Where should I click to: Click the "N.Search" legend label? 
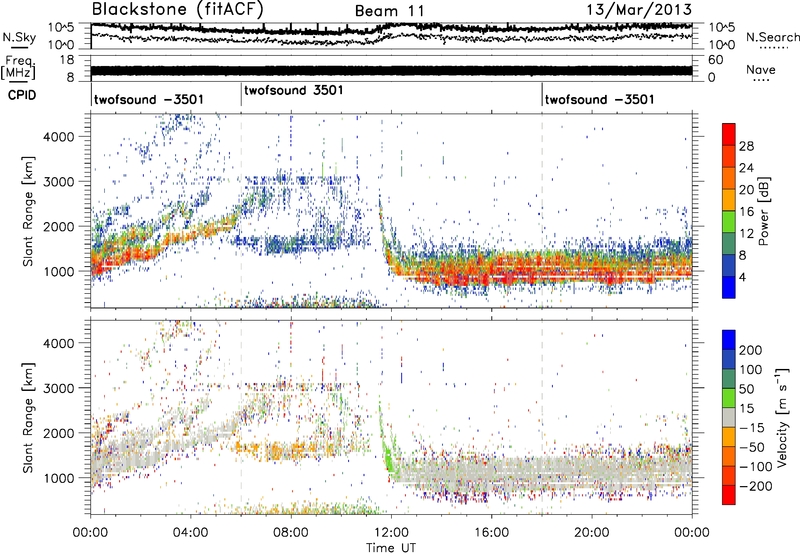click(x=772, y=37)
